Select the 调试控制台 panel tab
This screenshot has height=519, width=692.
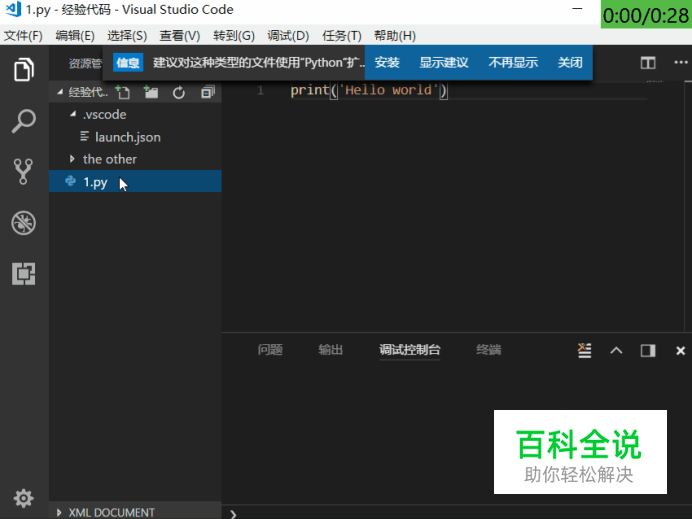point(410,350)
